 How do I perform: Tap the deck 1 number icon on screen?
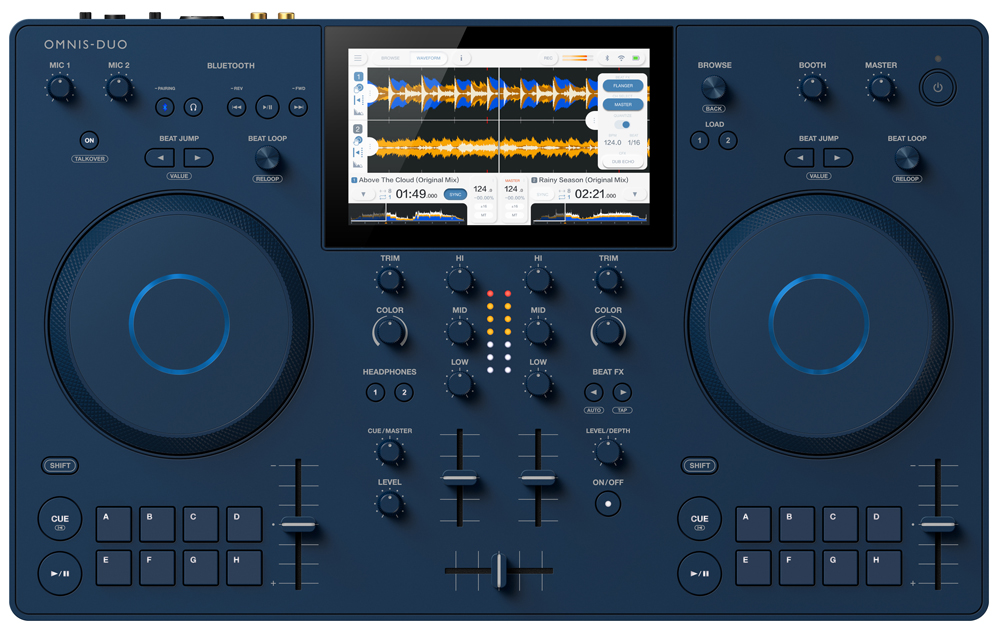click(358, 76)
